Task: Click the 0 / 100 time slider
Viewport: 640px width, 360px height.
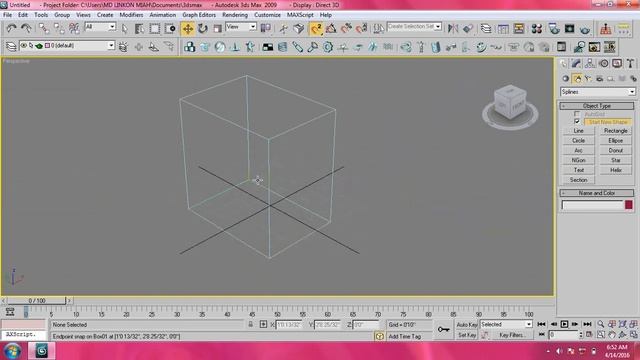Action: [37, 301]
